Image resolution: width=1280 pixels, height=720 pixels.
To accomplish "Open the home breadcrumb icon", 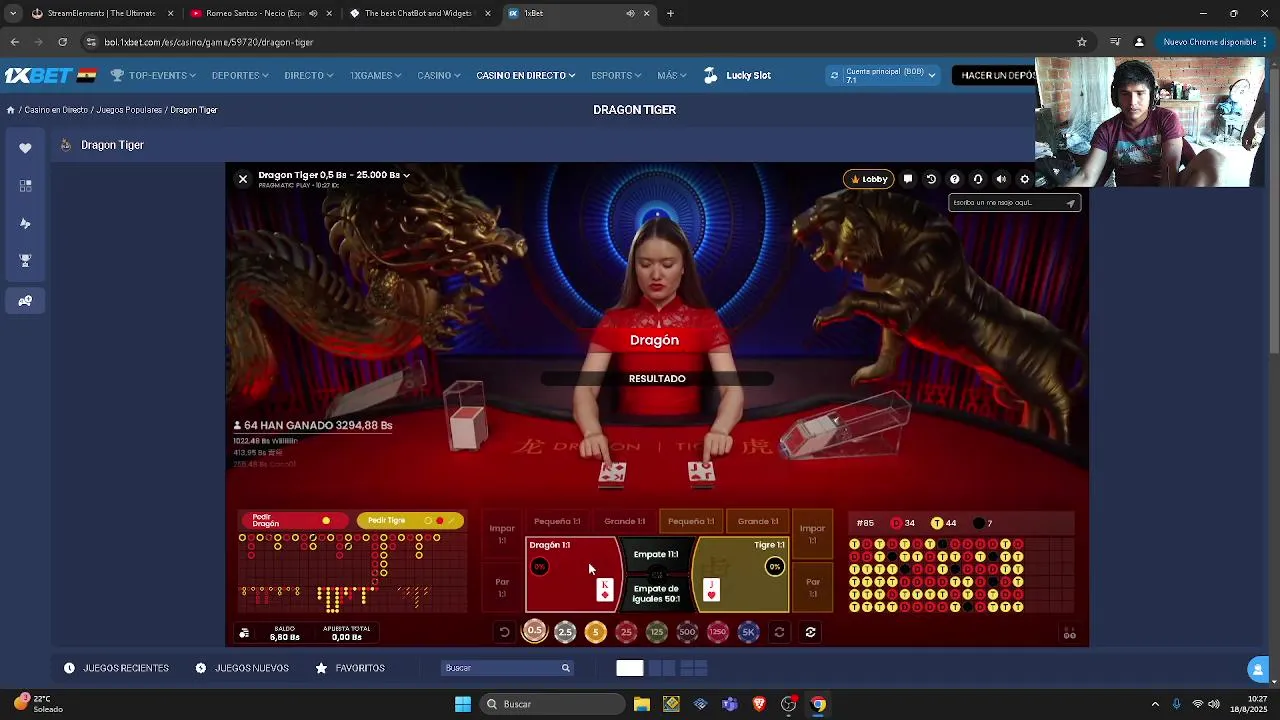I will coord(10,110).
